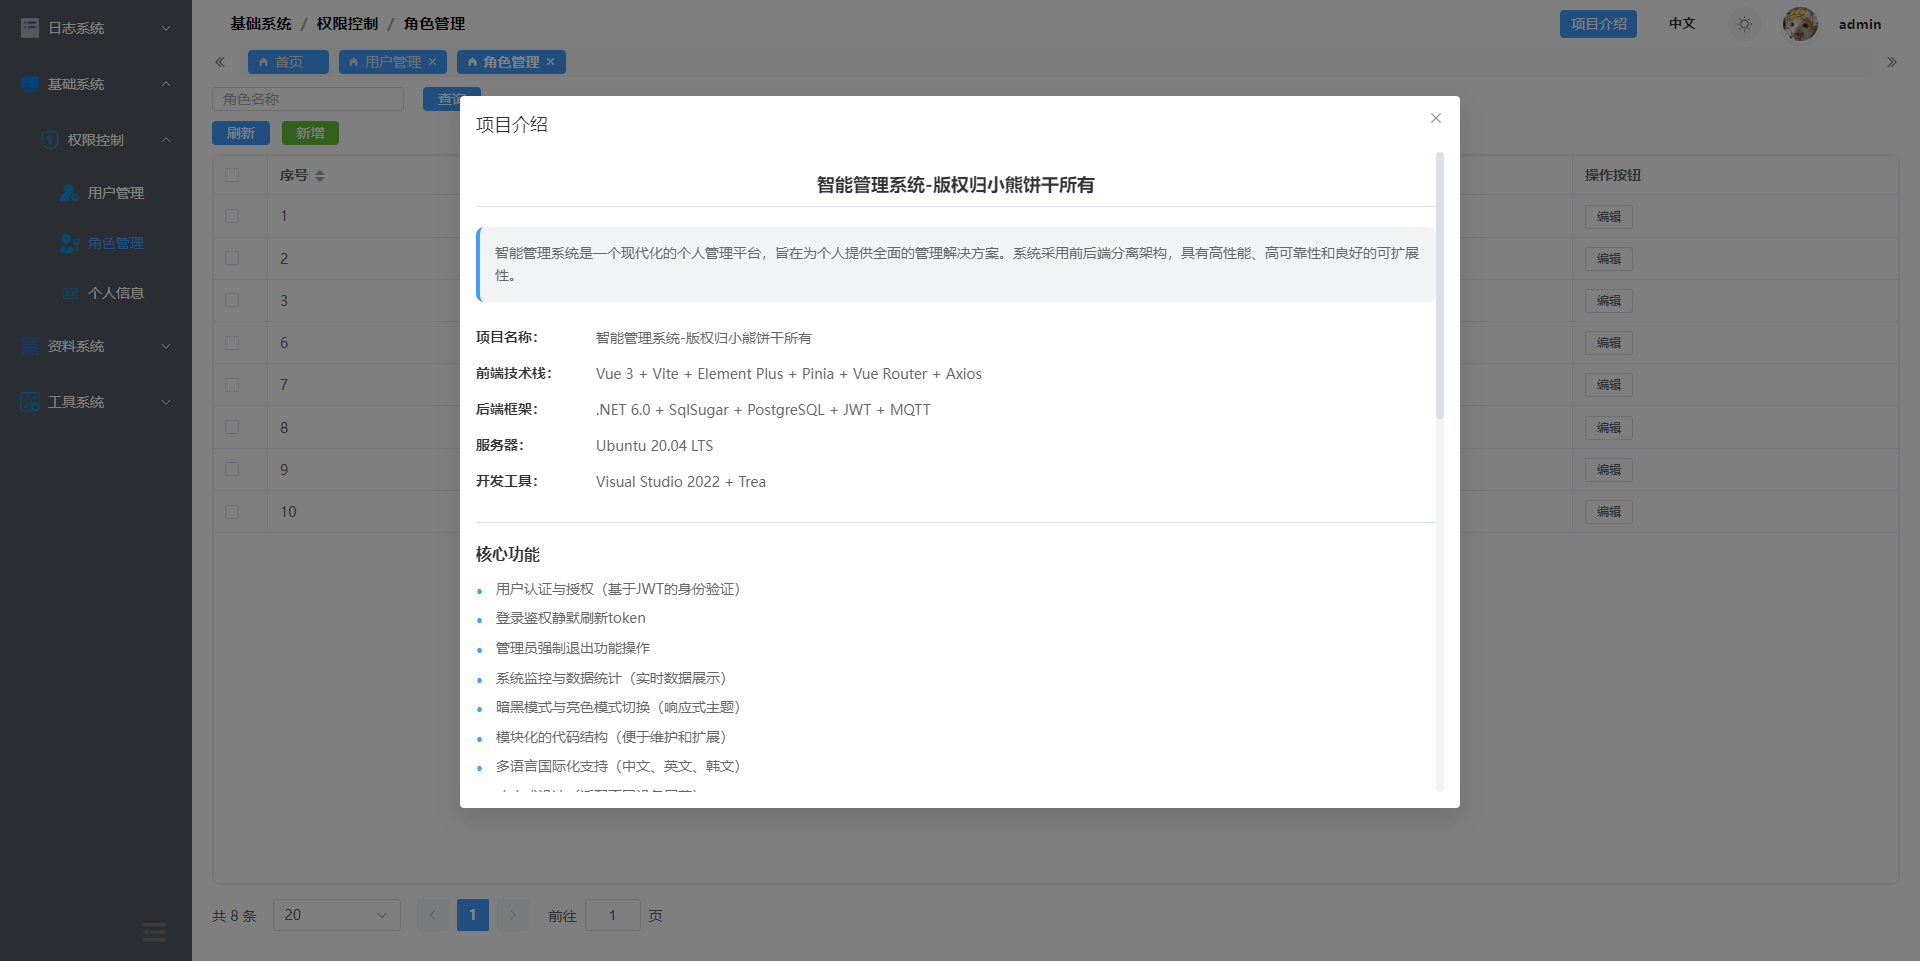Click the 新增 button
The height and width of the screenshot is (961, 1920).
click(x=310, y=133)
